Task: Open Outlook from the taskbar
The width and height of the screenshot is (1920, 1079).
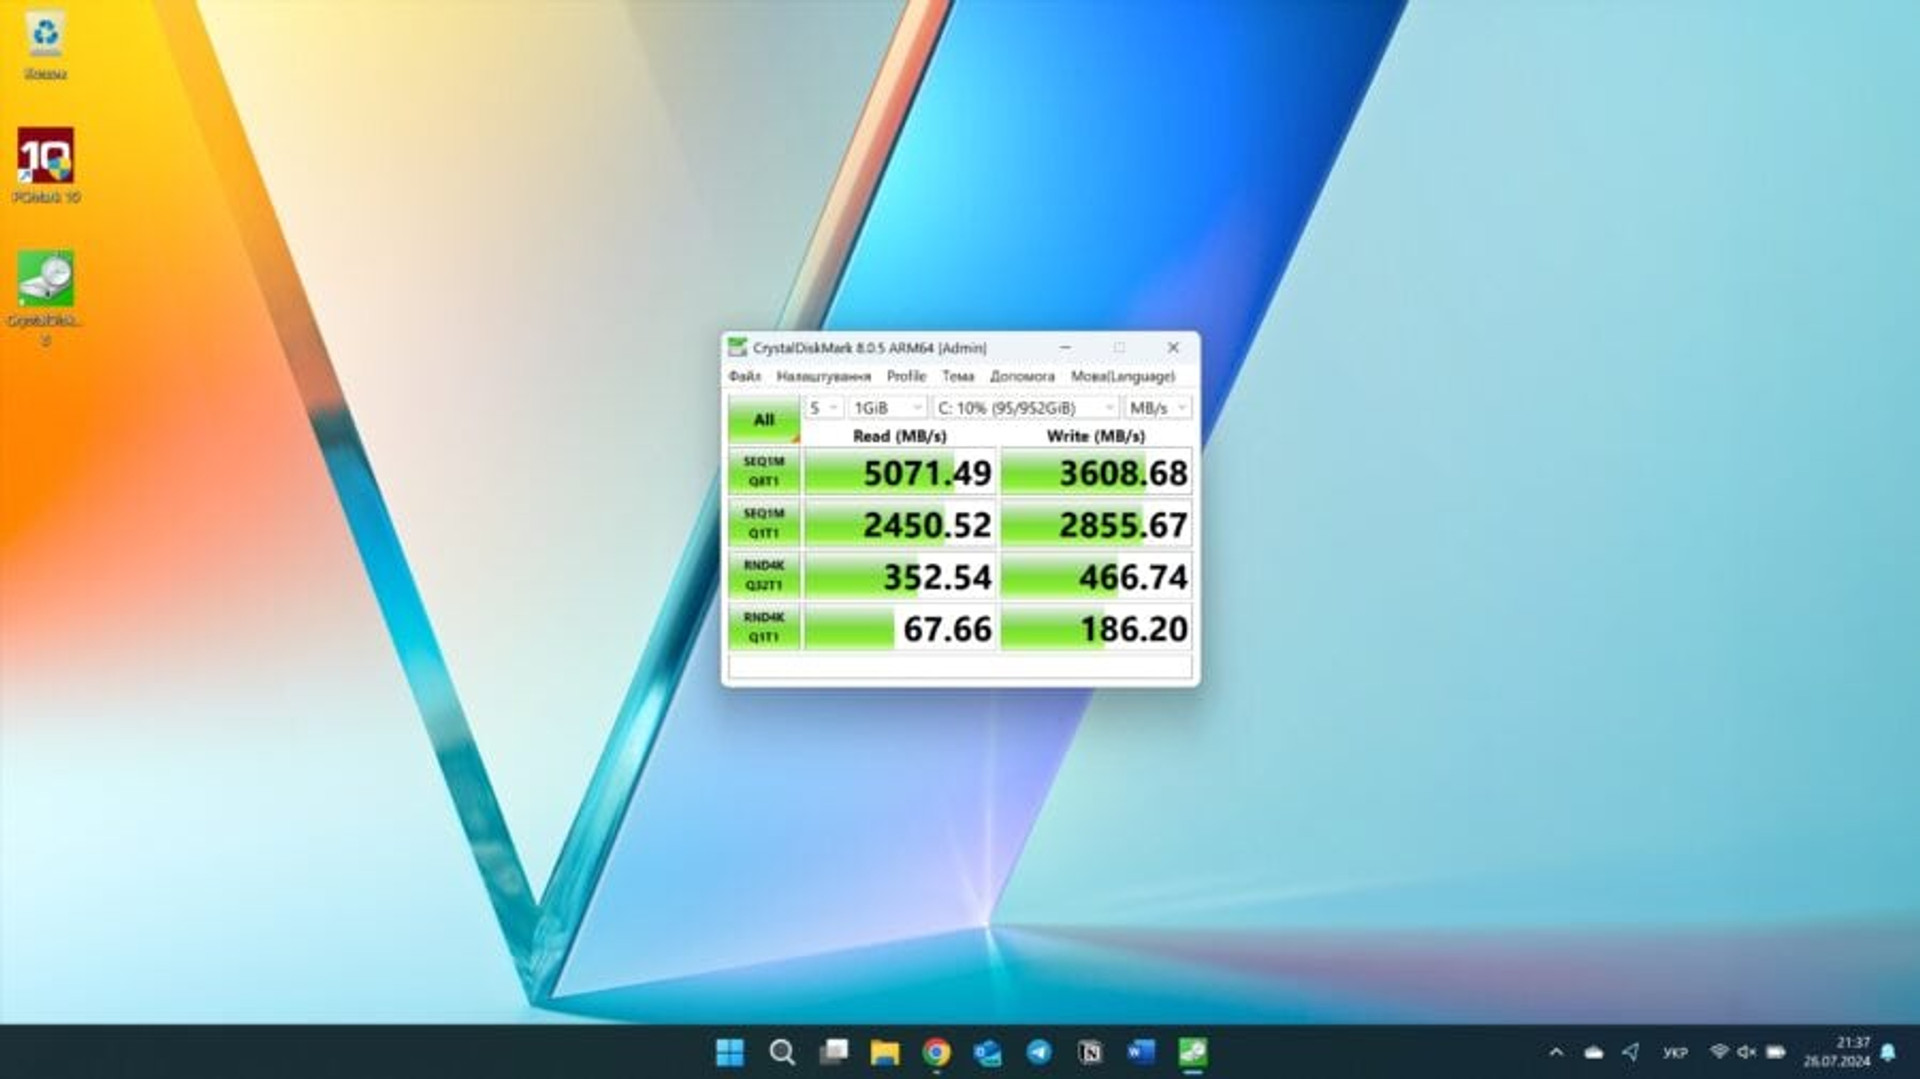Action: pos(988,1052)
